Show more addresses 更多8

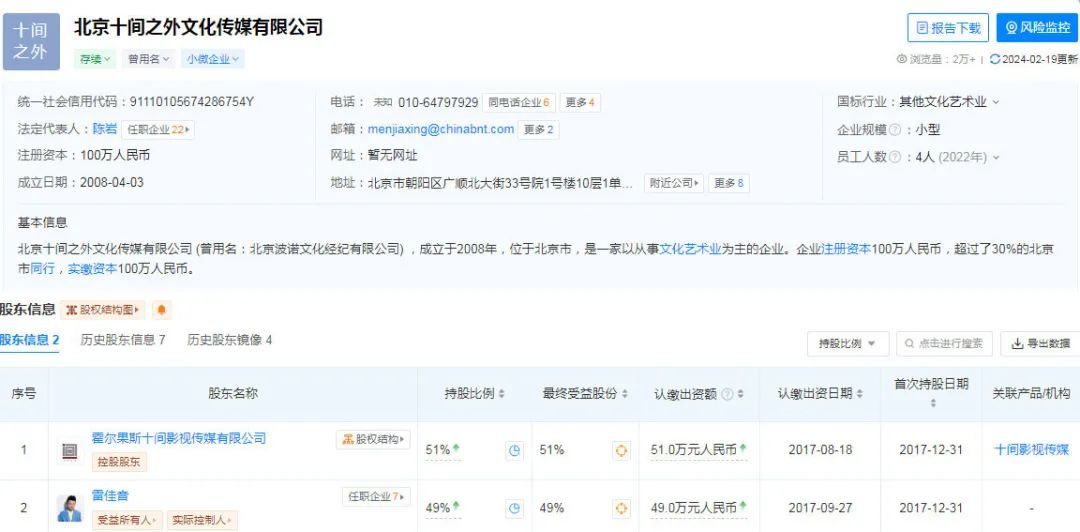(729, 183)
